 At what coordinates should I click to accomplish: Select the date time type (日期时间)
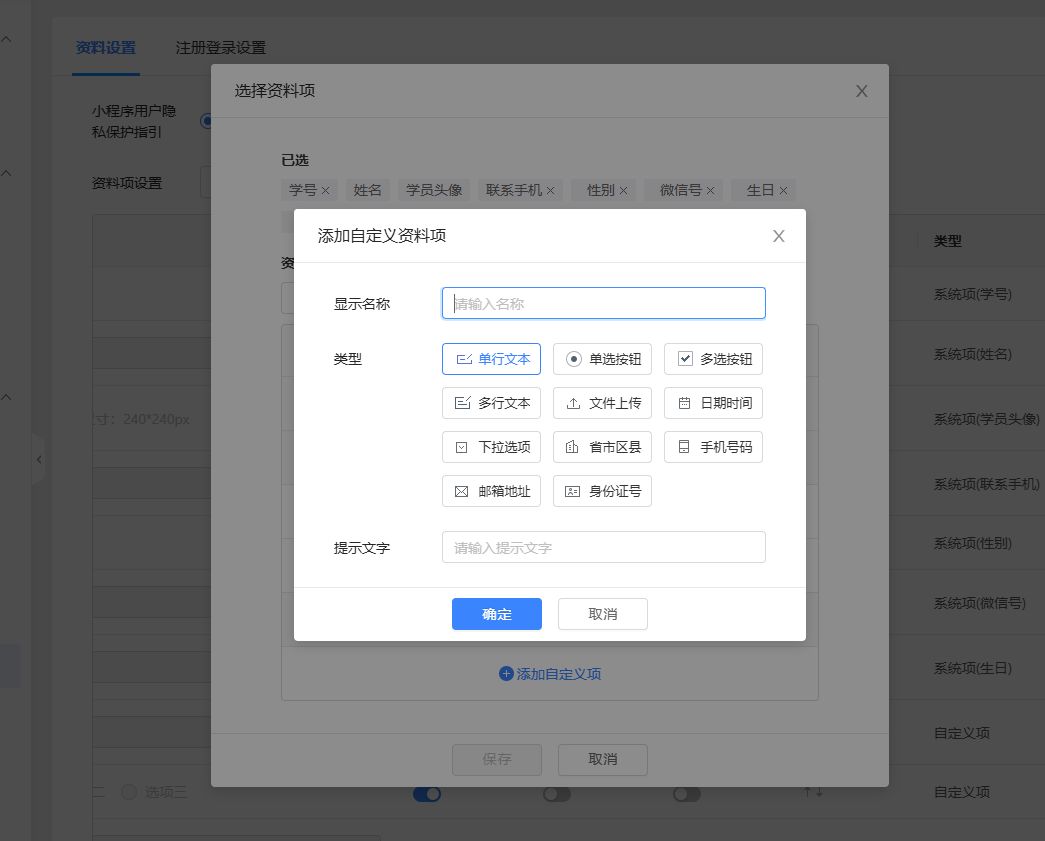(713, 403)
